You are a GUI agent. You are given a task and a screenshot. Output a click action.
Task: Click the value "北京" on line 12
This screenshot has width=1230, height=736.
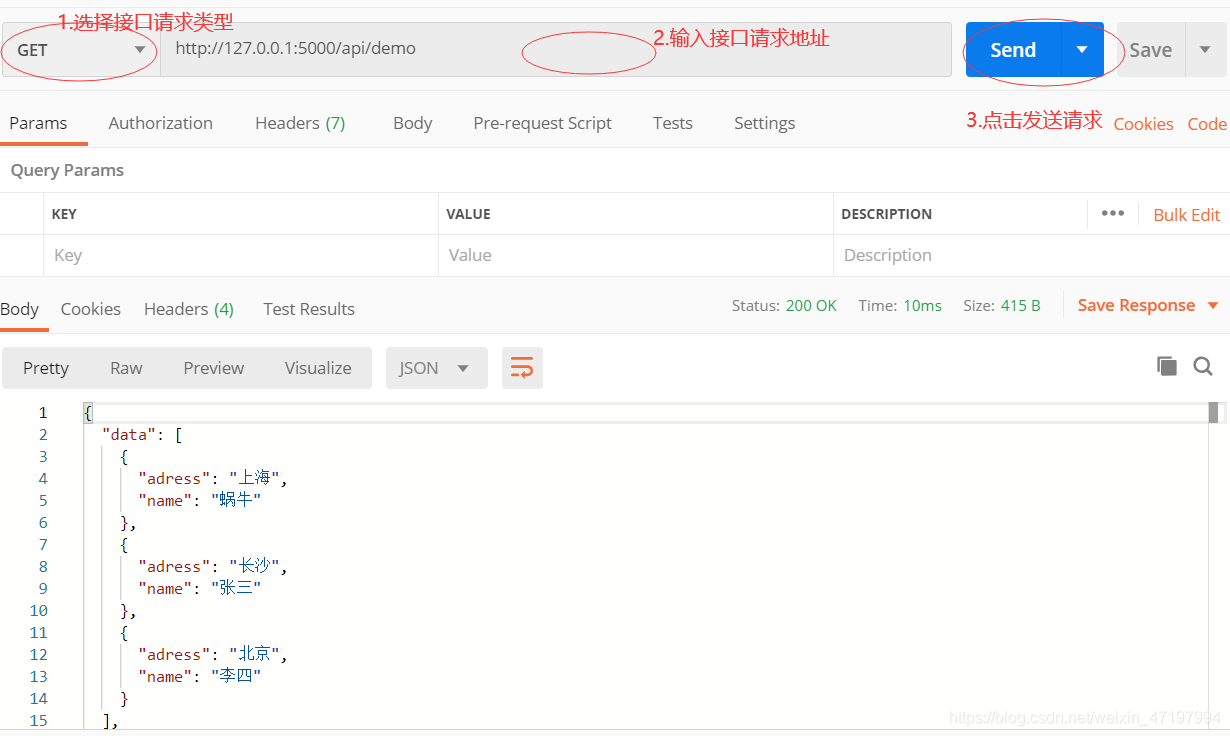tap(254, 654)
